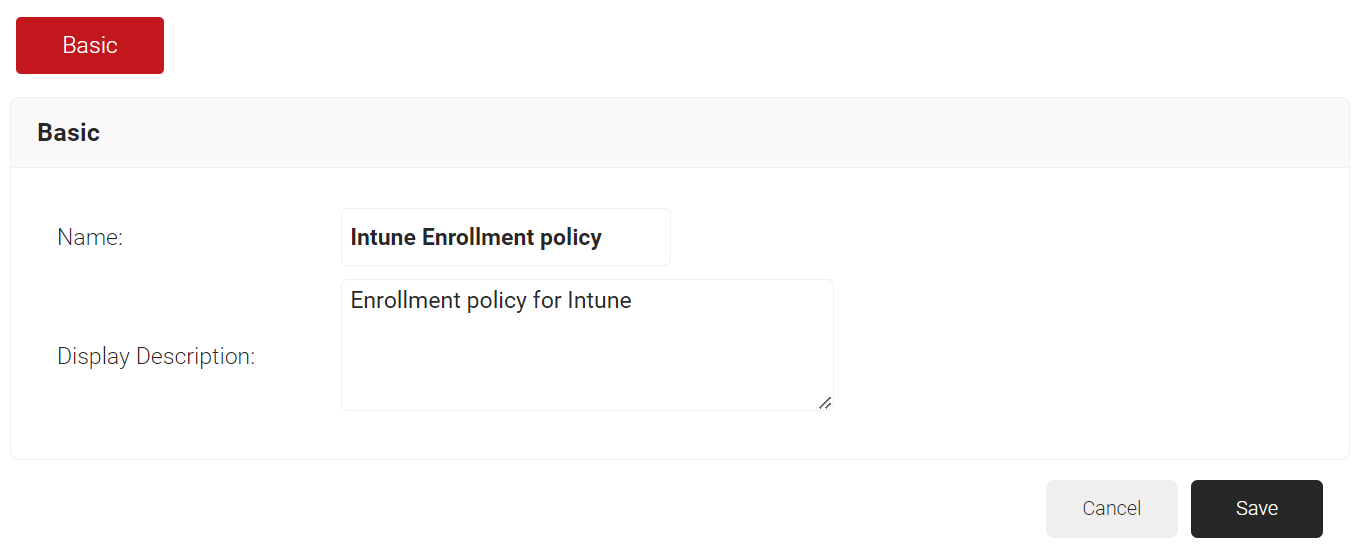Click "Intune" at the end of the description
The image size is (1360, 550).
(599, 300)
